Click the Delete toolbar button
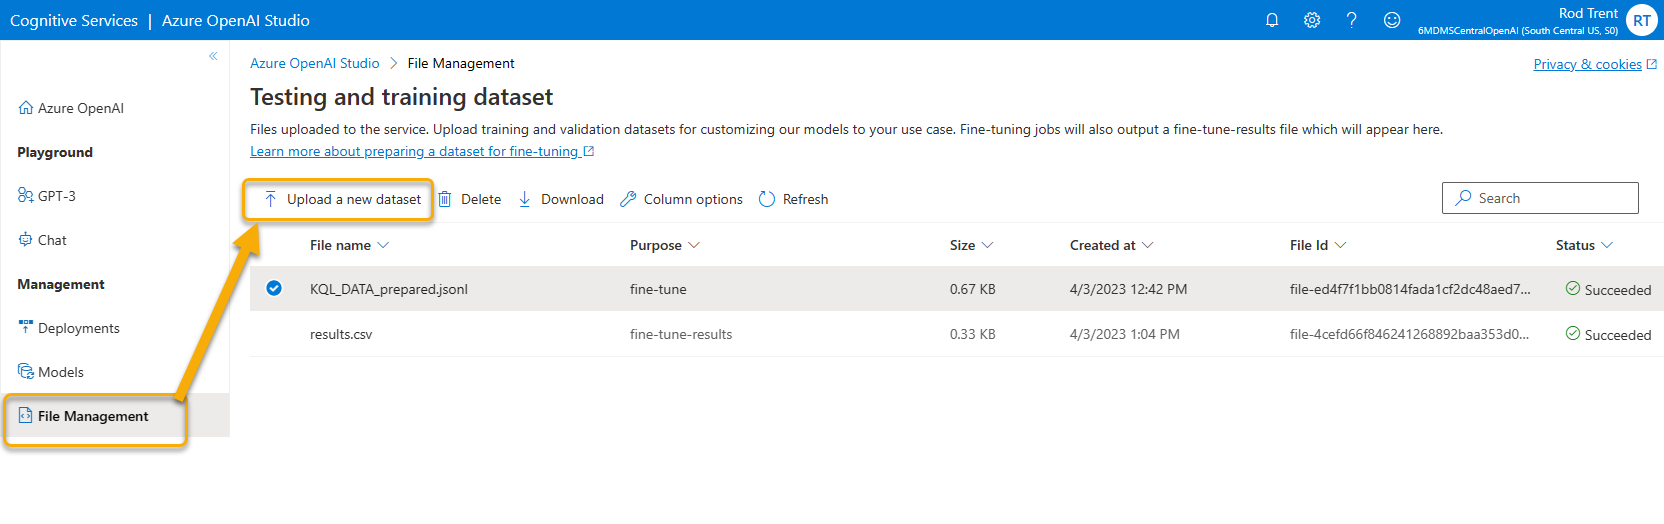Image resolution: width=1664 pixels, height=524 pixels. (470, 199)
